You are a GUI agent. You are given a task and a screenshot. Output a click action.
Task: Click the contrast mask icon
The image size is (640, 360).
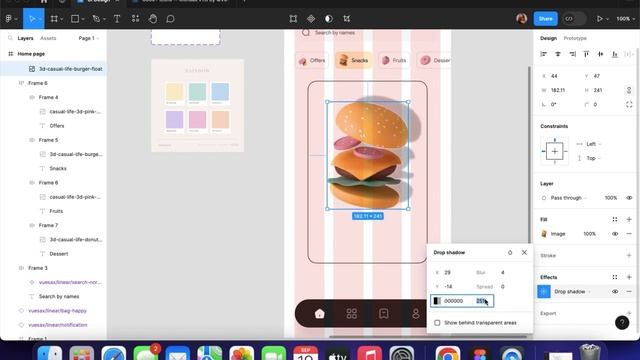tap(329, 19)
